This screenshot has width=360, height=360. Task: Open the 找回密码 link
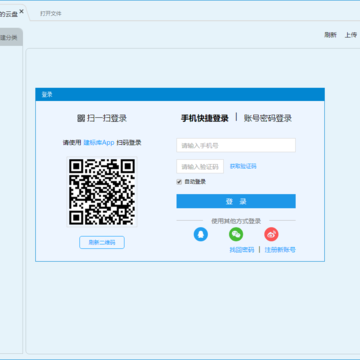[x=242, y=250]
